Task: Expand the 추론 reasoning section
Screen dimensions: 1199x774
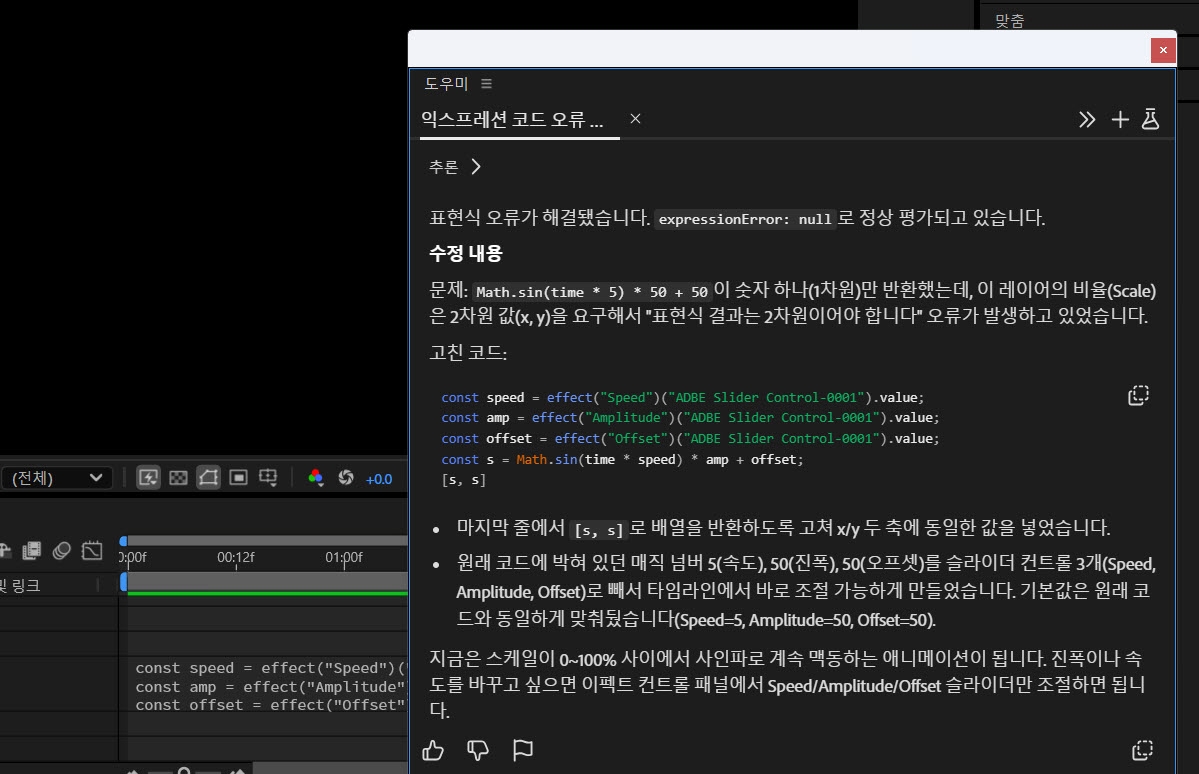Action: tap(455, 167)
